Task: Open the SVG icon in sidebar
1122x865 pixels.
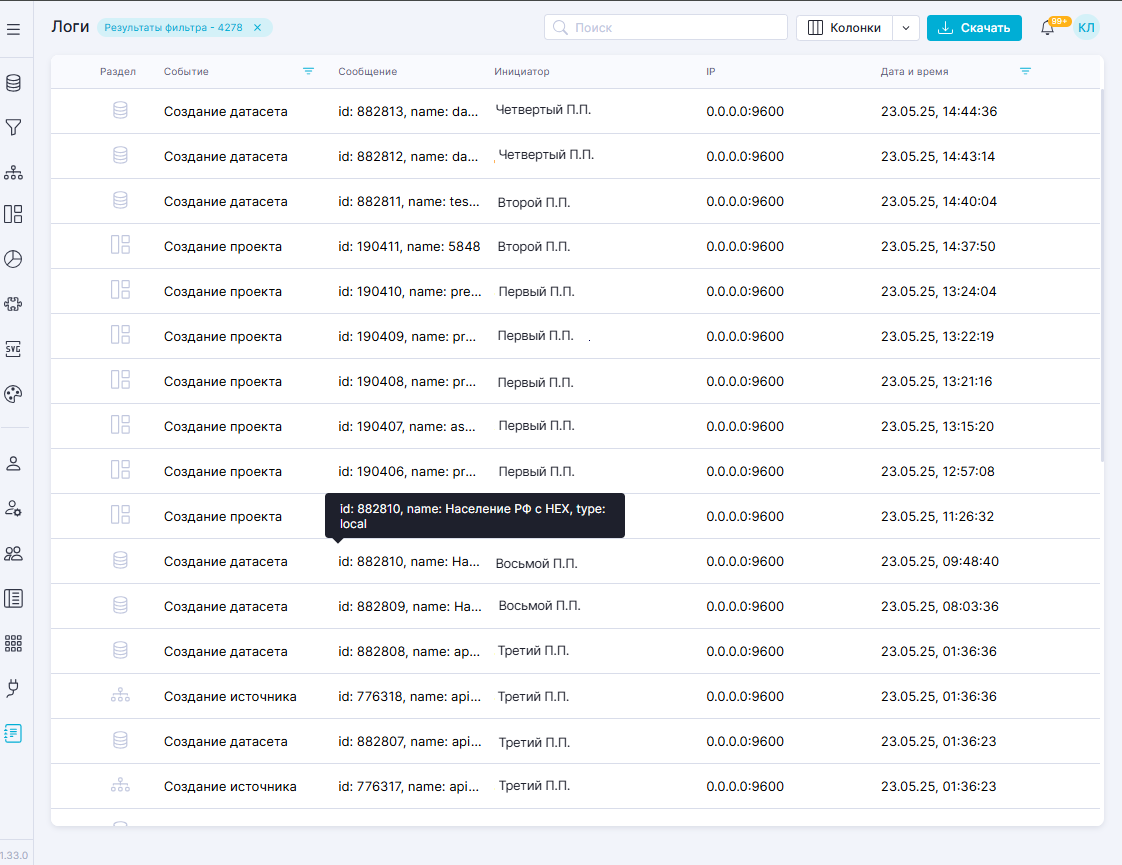Action: [x=13, y=348]
